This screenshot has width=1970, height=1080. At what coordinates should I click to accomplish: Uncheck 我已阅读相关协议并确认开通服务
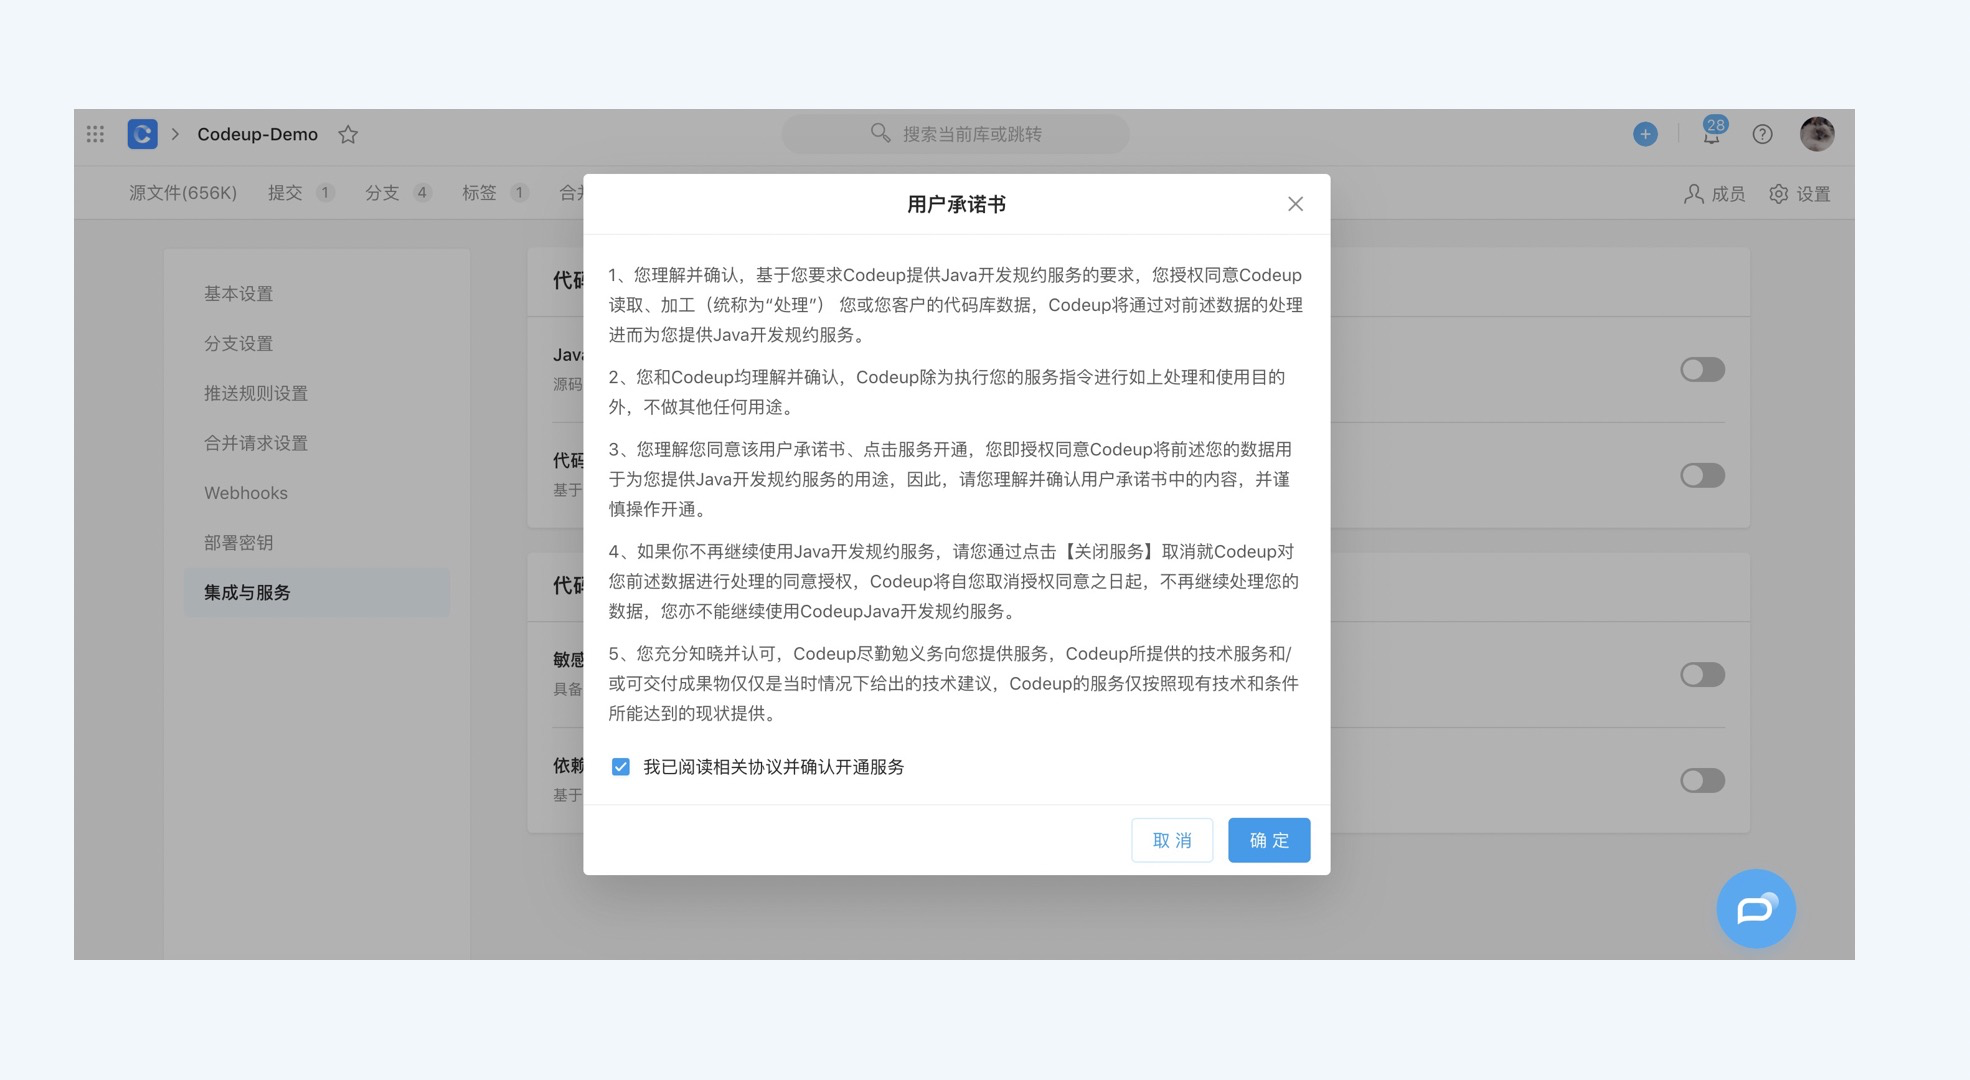pos(621,766)
